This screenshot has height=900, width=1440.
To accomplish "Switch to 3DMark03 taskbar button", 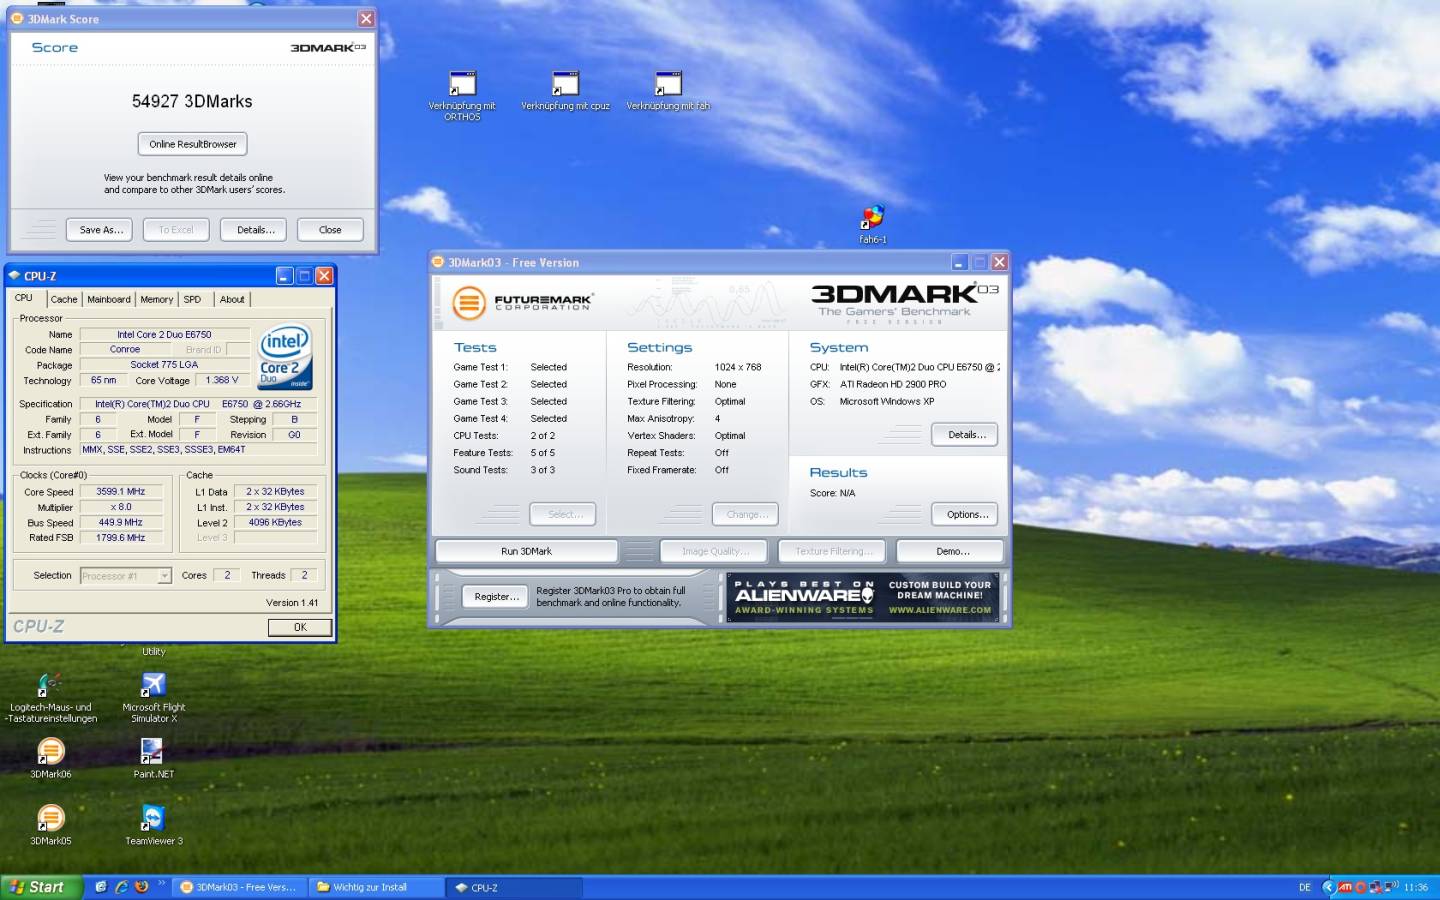I will pyautogui.click(x=238, y=887).
